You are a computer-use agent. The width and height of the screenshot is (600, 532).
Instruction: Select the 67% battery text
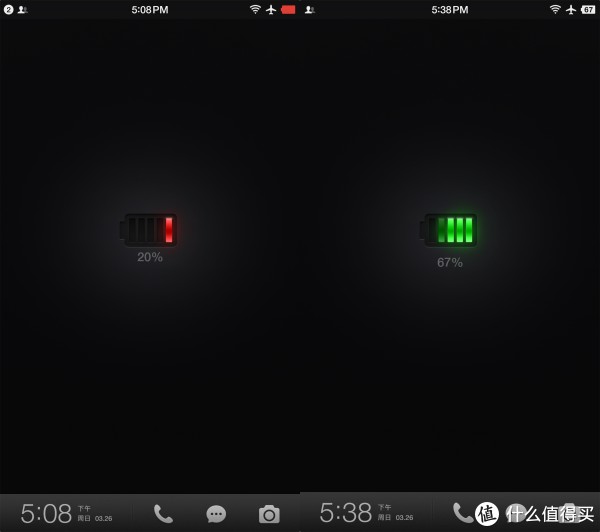point(450,262)
